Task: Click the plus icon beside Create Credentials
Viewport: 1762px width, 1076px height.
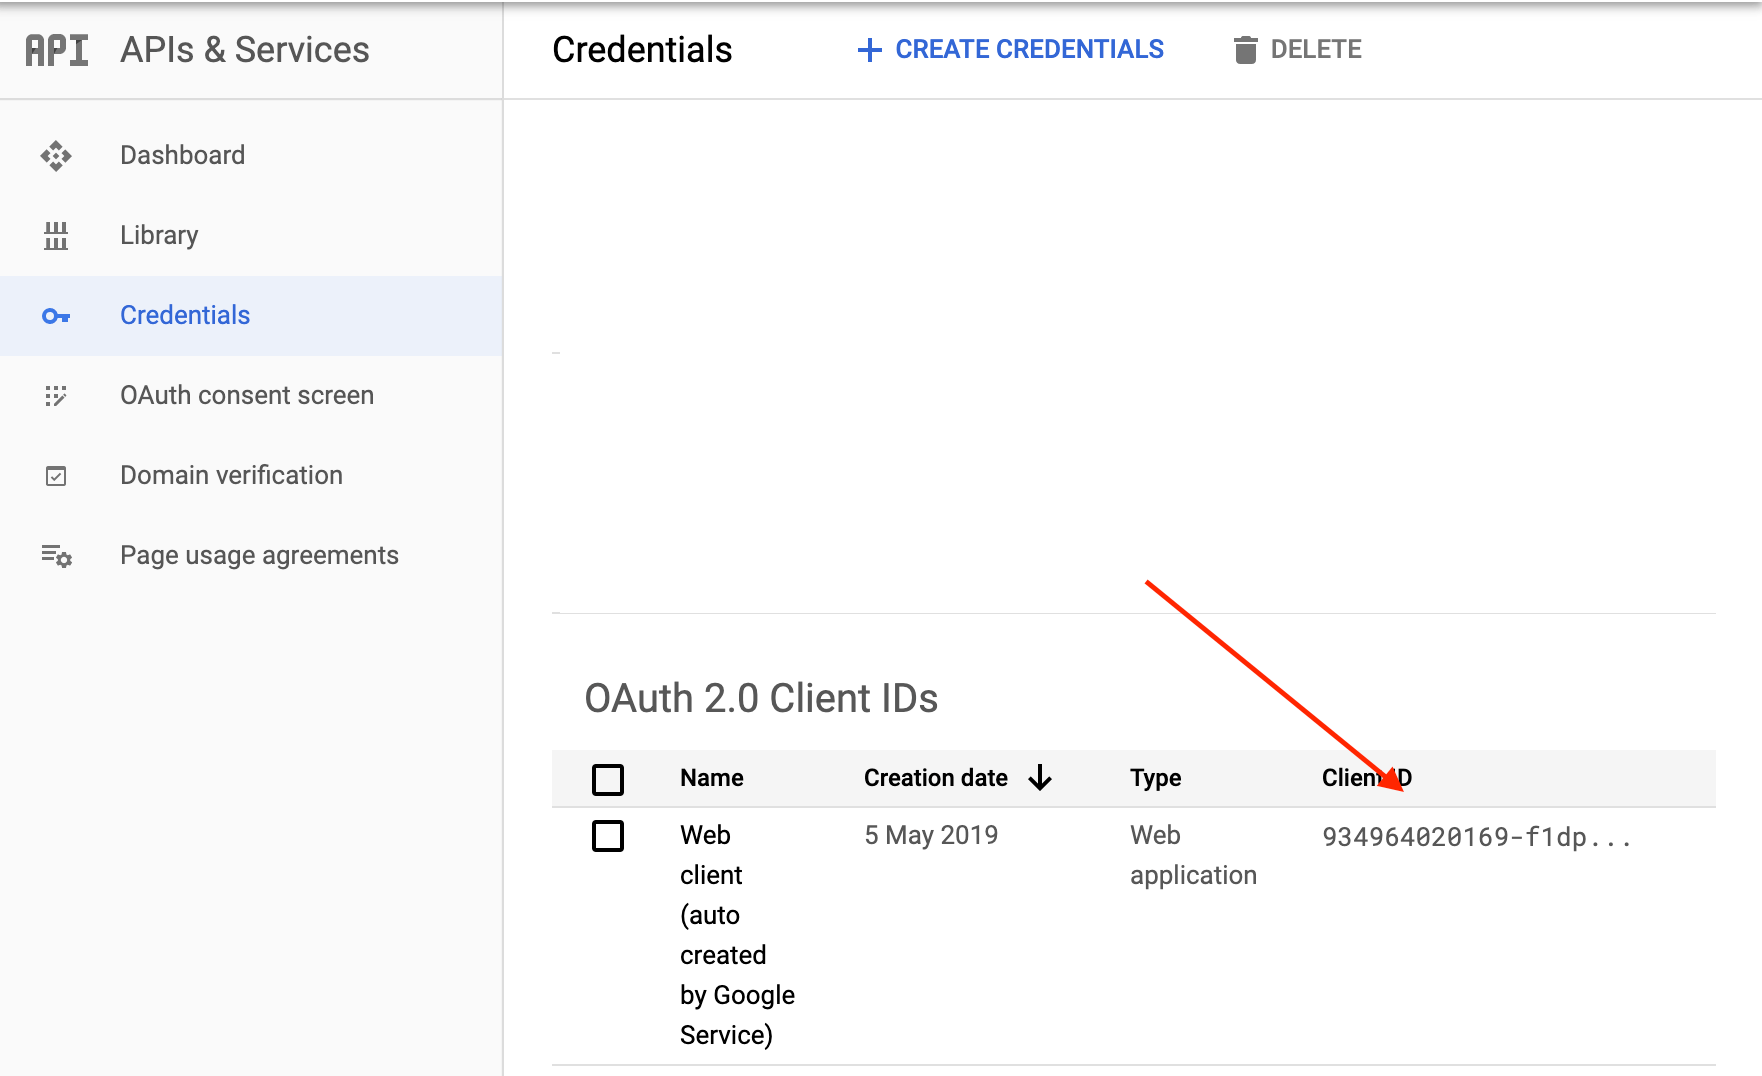Action: (x=870, y=50)
